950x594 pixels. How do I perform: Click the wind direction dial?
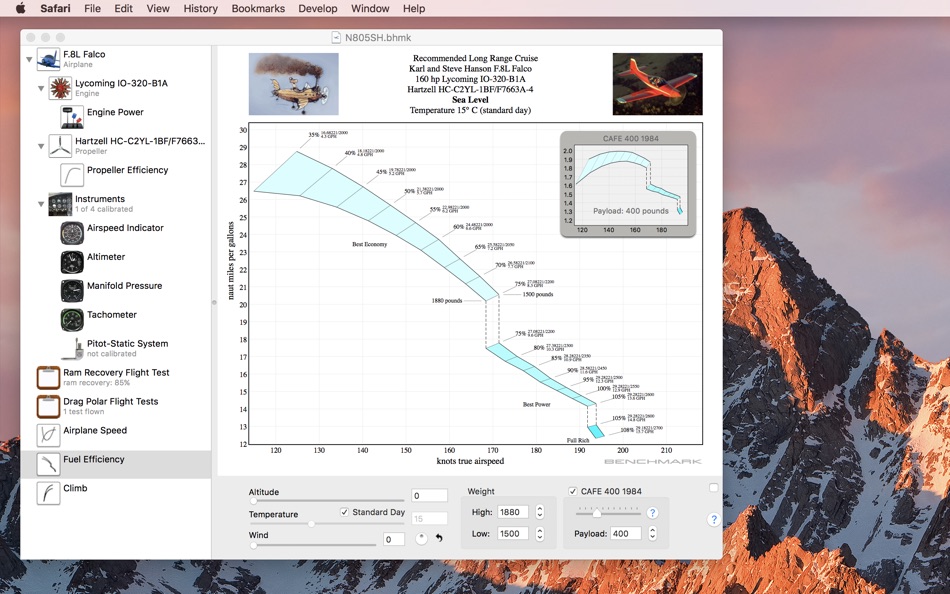click(x=421, y=538)
